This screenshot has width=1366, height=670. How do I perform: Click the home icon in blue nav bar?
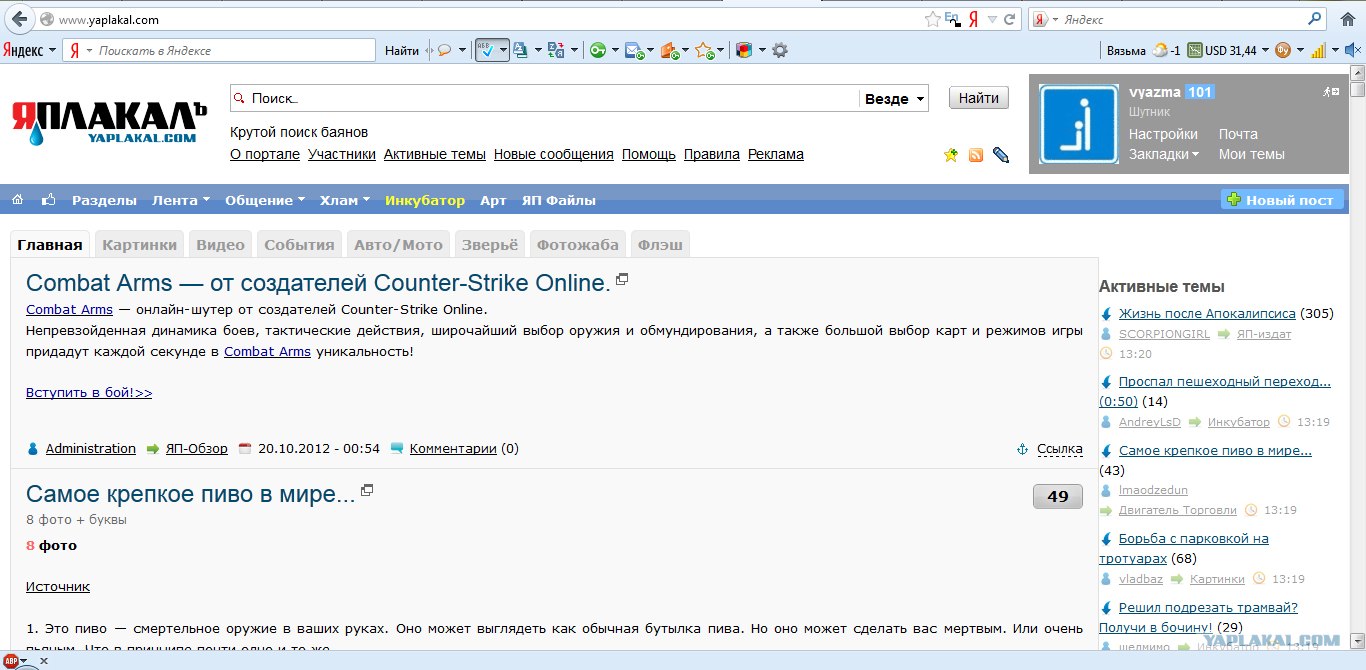(x=17, y=200)
